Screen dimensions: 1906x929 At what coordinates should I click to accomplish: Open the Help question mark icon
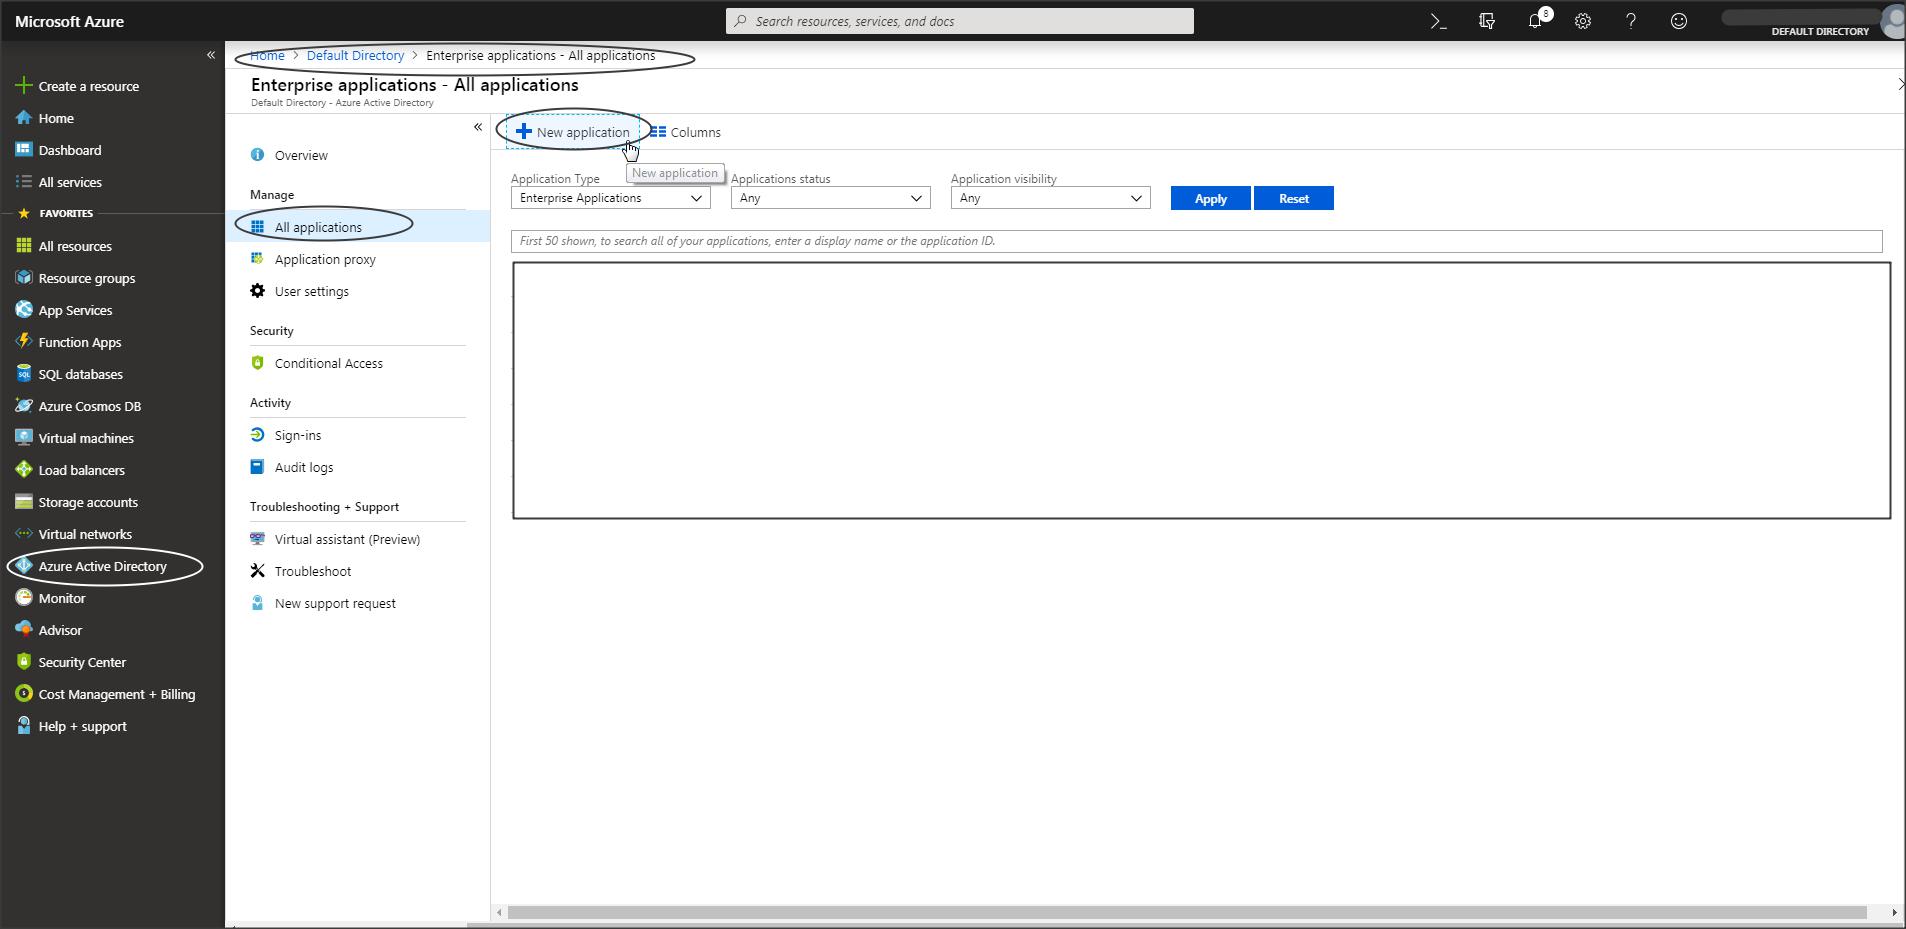tap(1631, 21)
